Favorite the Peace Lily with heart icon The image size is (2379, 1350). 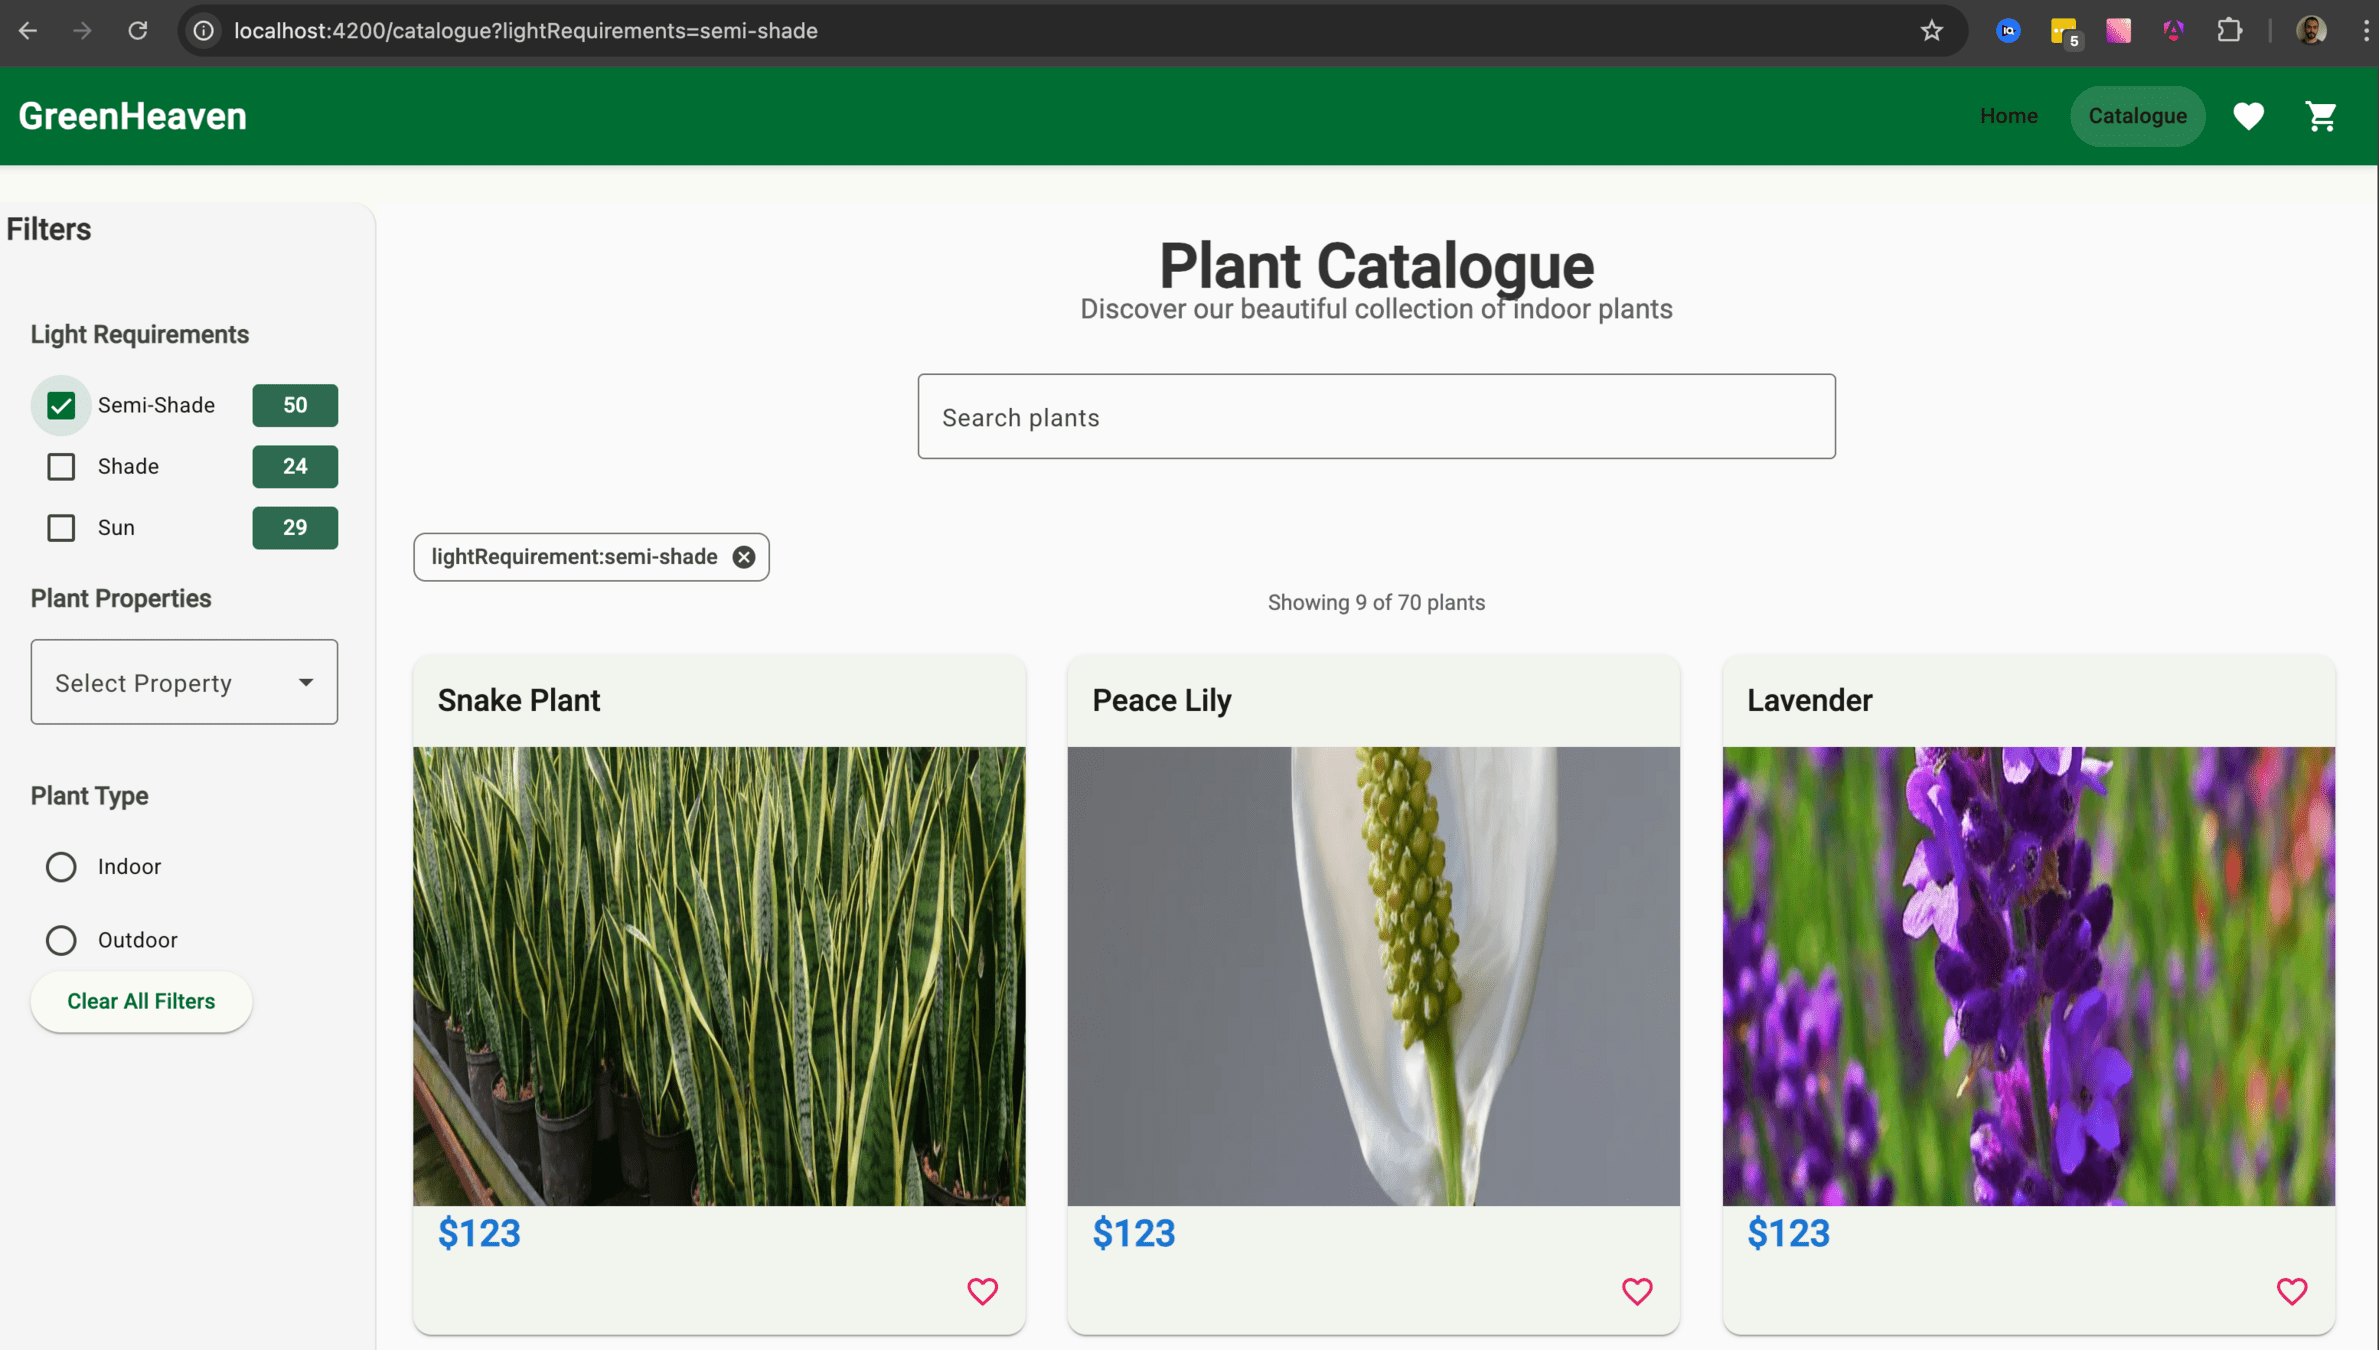pyautogui.click(x=1636, y=1291)
